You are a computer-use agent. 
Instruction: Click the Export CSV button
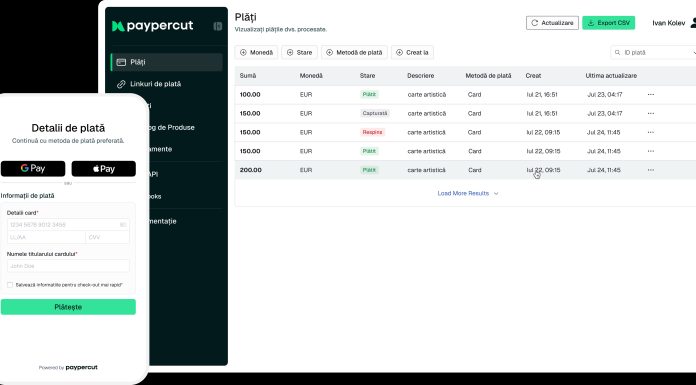click(x=609, y=23)
